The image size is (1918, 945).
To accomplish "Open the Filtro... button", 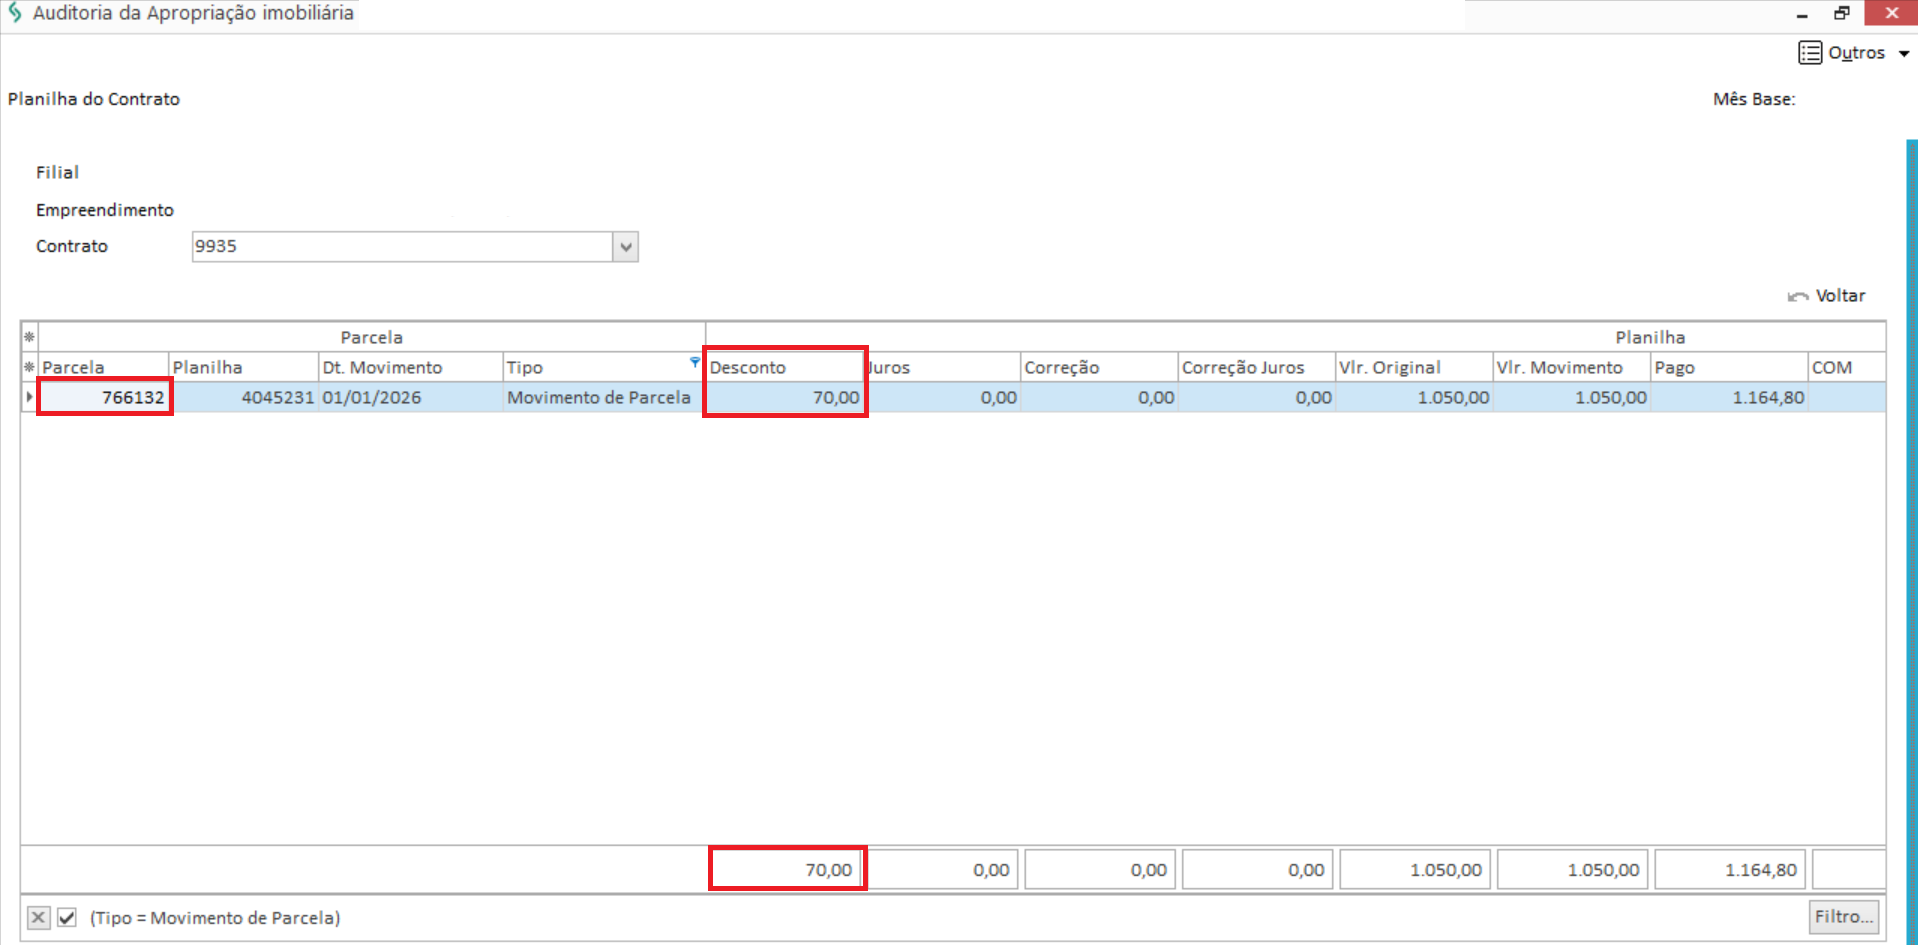I will (x=1843, y=916).
